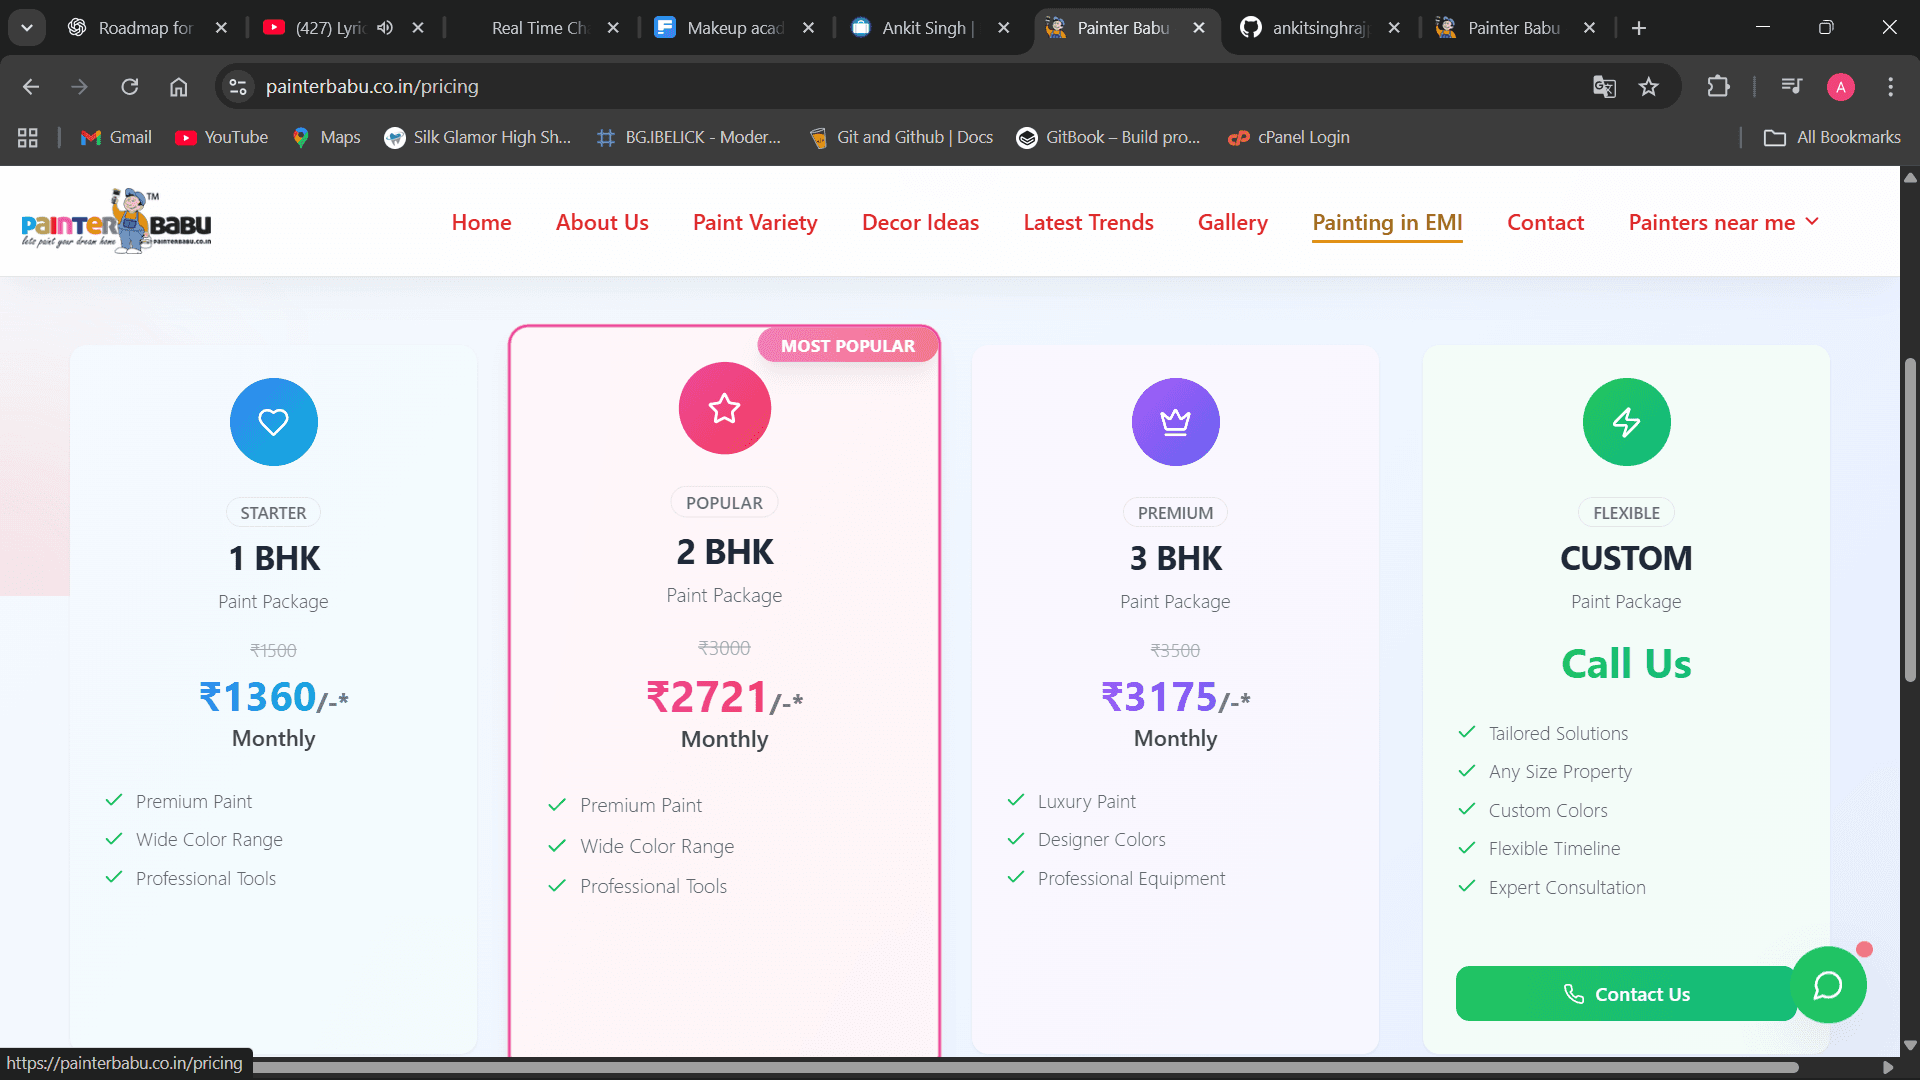Expand the Painters near me dropdown

pyautogui.click(x=1723, y=222)
